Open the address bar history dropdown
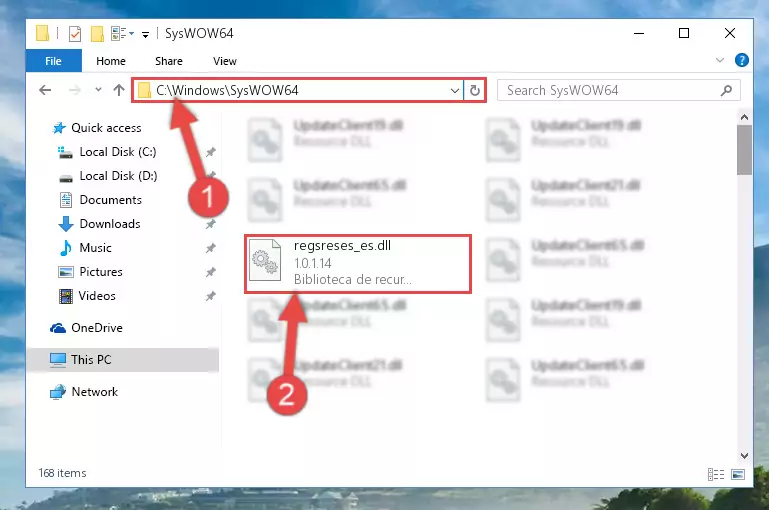The height and width of the screenshot is (510, 769). (x=455, y=91)
